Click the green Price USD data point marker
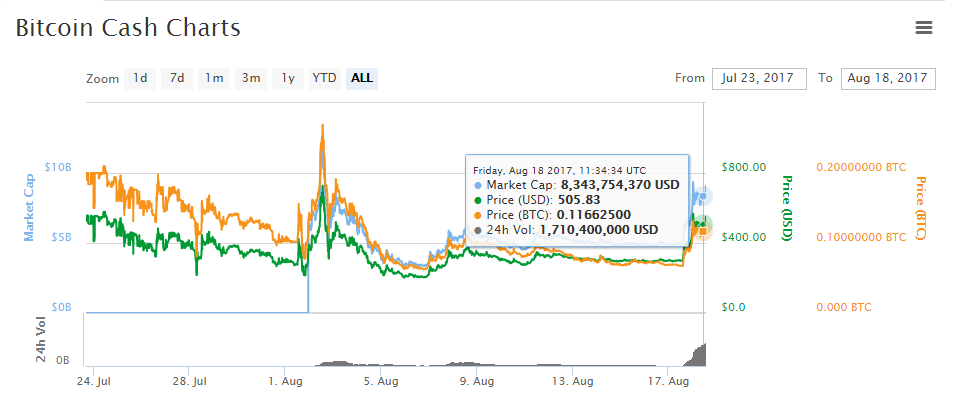Viewport: 961px width, 399px height. point(703,224)
